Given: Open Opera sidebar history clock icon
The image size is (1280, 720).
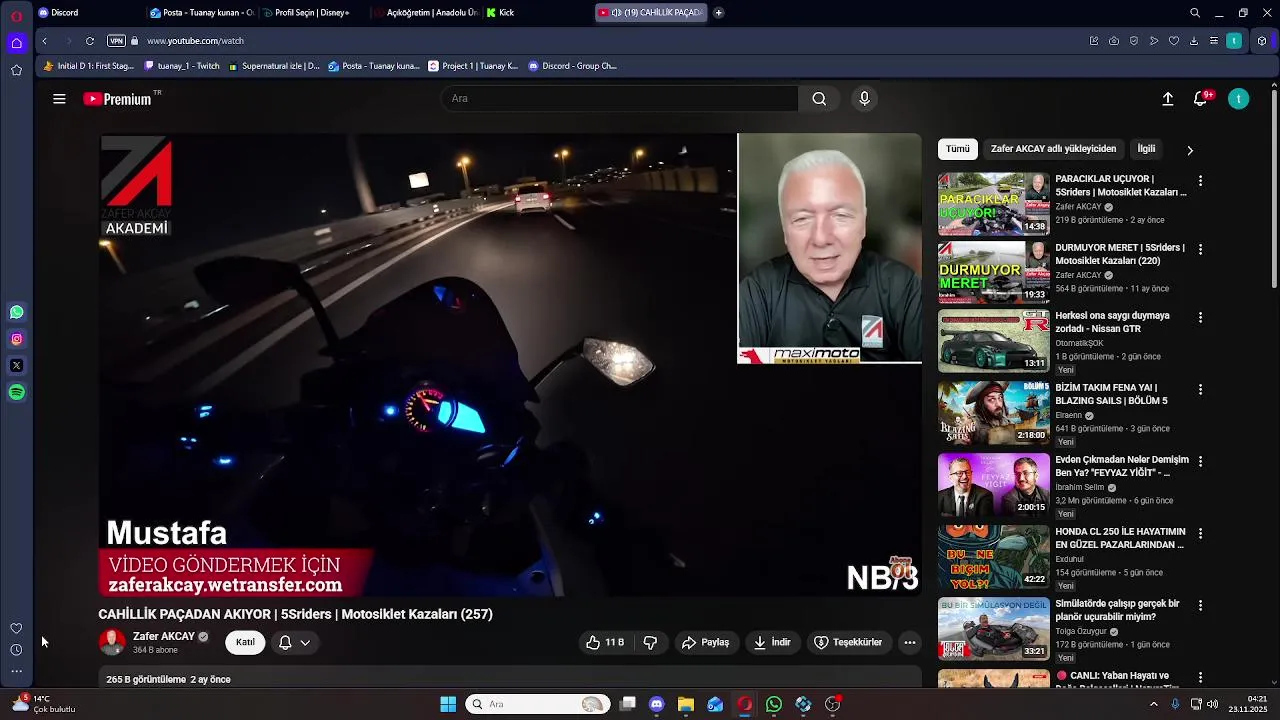Looking at the screenshot, I should click(16, 650).
